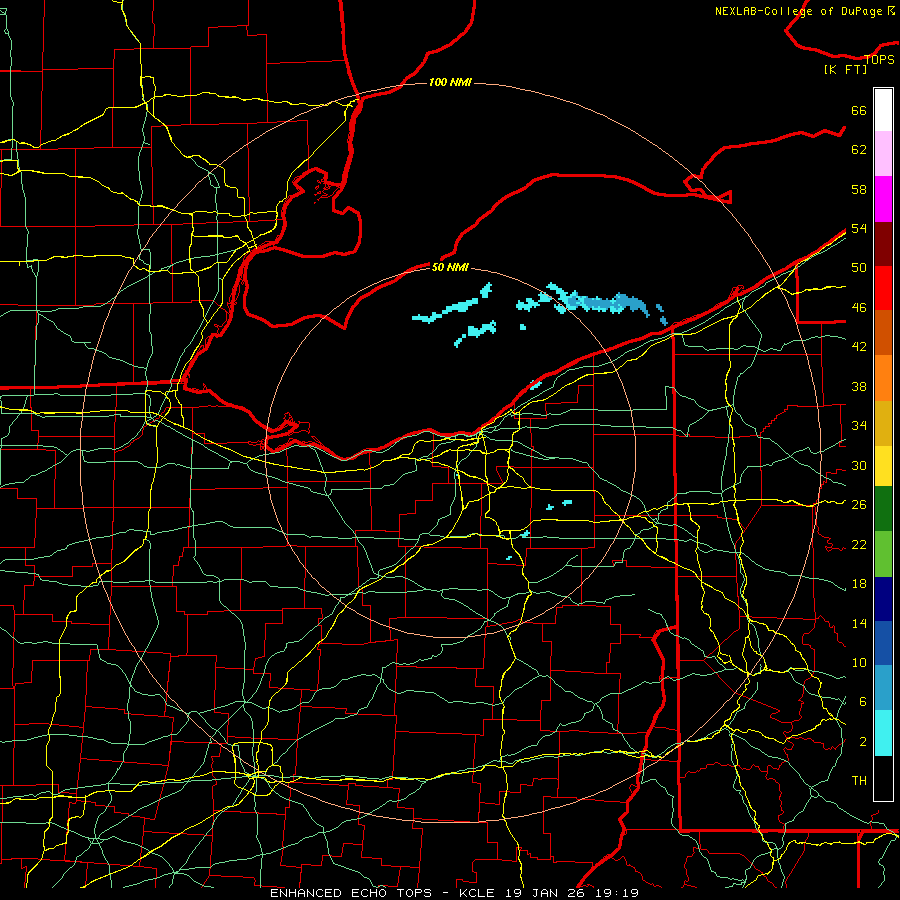Click the 'TH' threshold legend label

[859, 781]
